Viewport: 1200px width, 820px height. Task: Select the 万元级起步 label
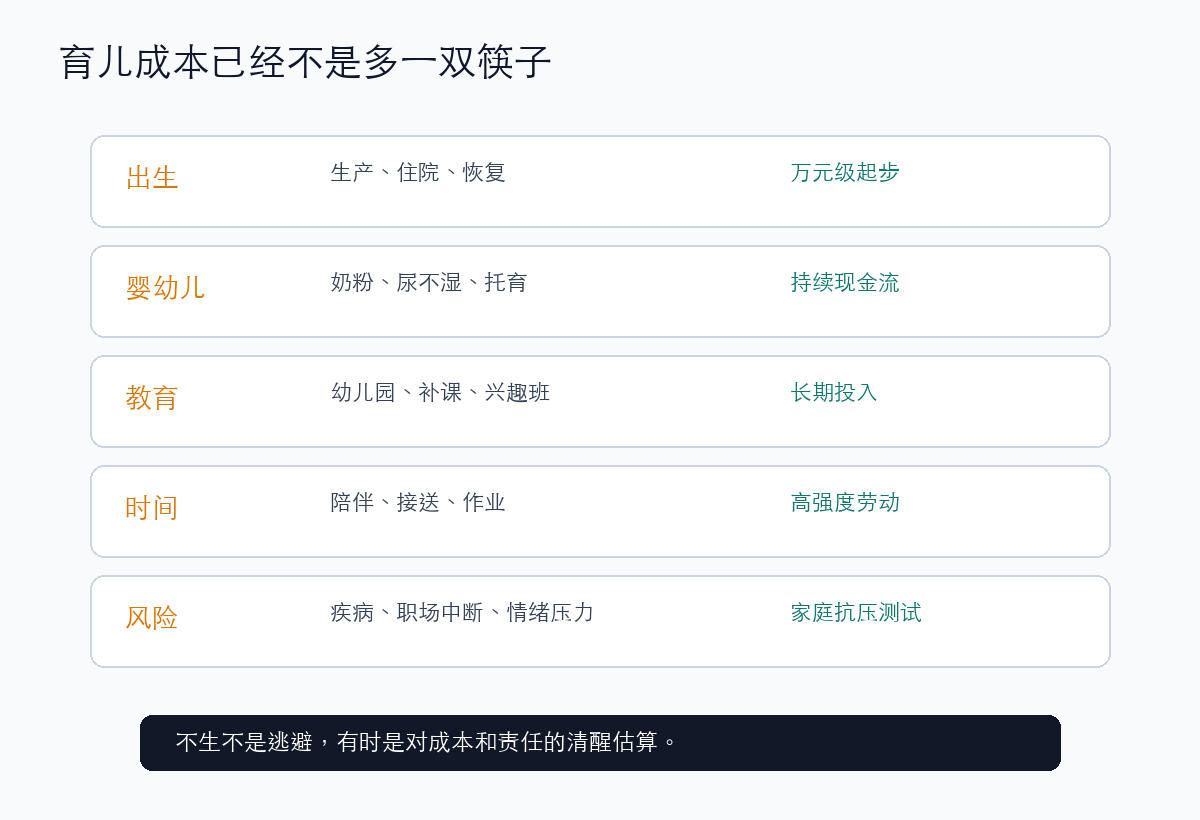click(x=845, y=172)
